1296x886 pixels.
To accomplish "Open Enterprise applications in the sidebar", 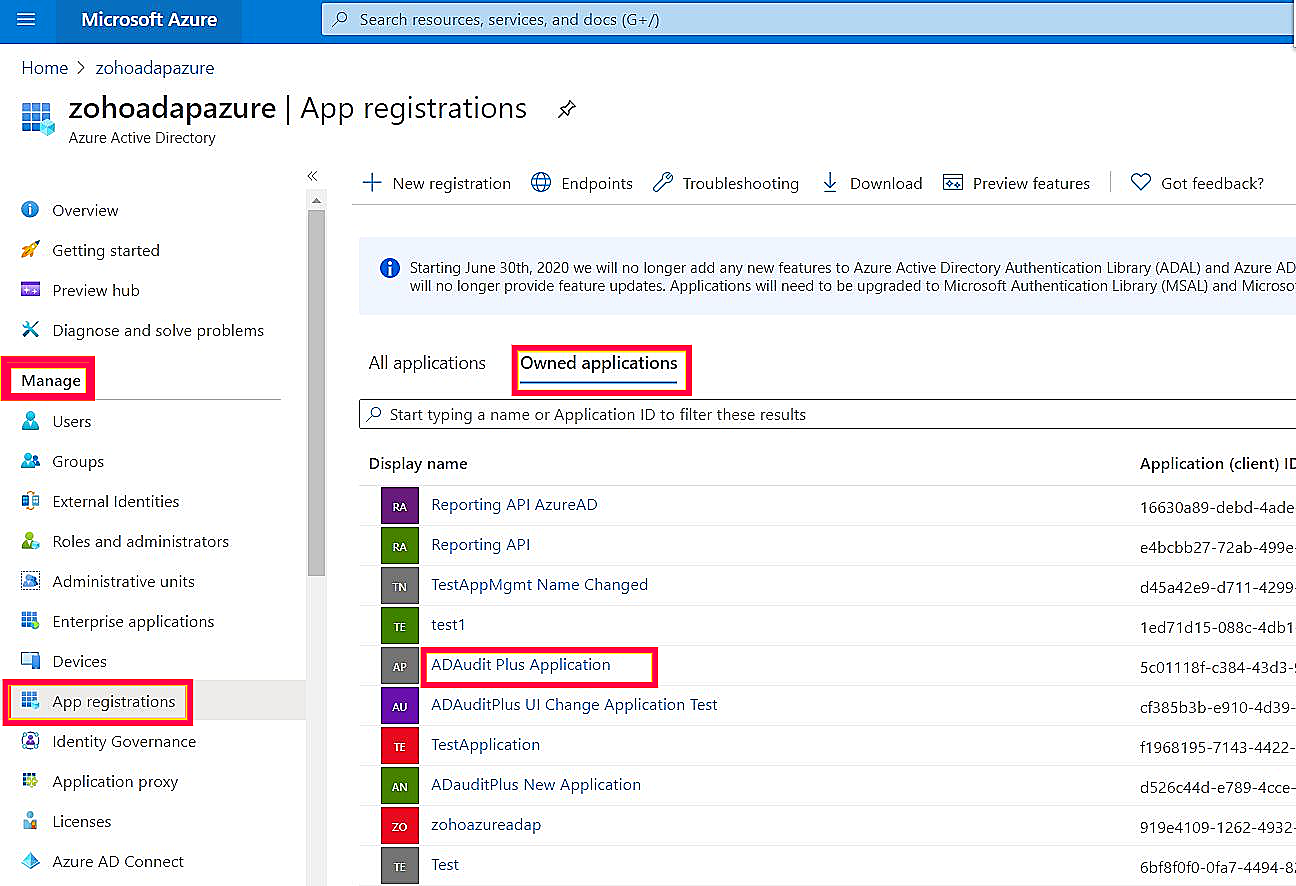I will pyautogui.click(x=133, y=621).
